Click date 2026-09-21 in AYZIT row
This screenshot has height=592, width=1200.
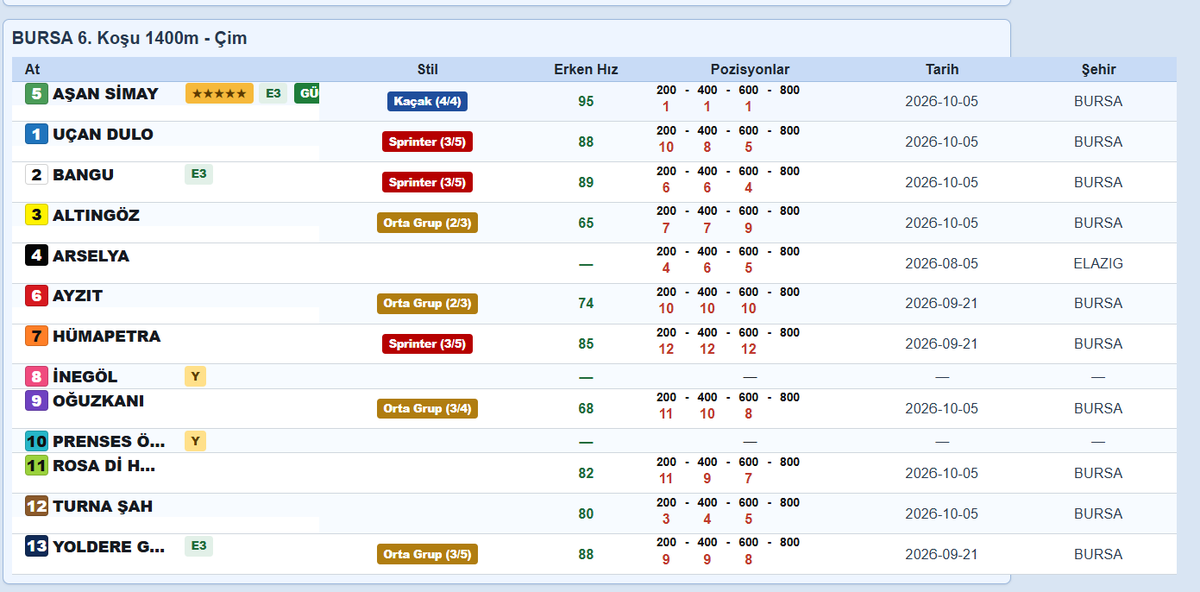tap(942, 303)
